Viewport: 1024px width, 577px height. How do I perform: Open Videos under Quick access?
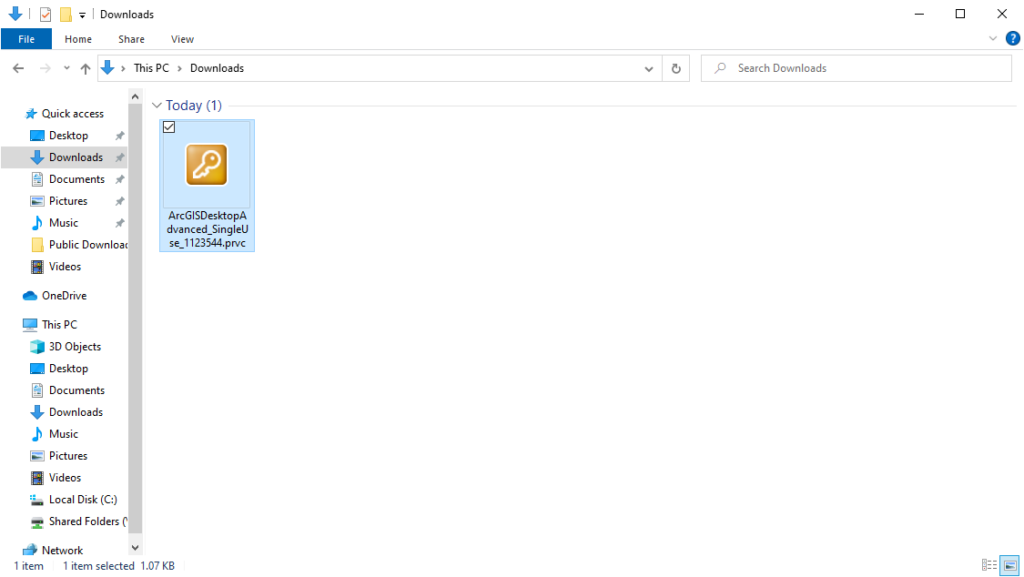(65, 267)
